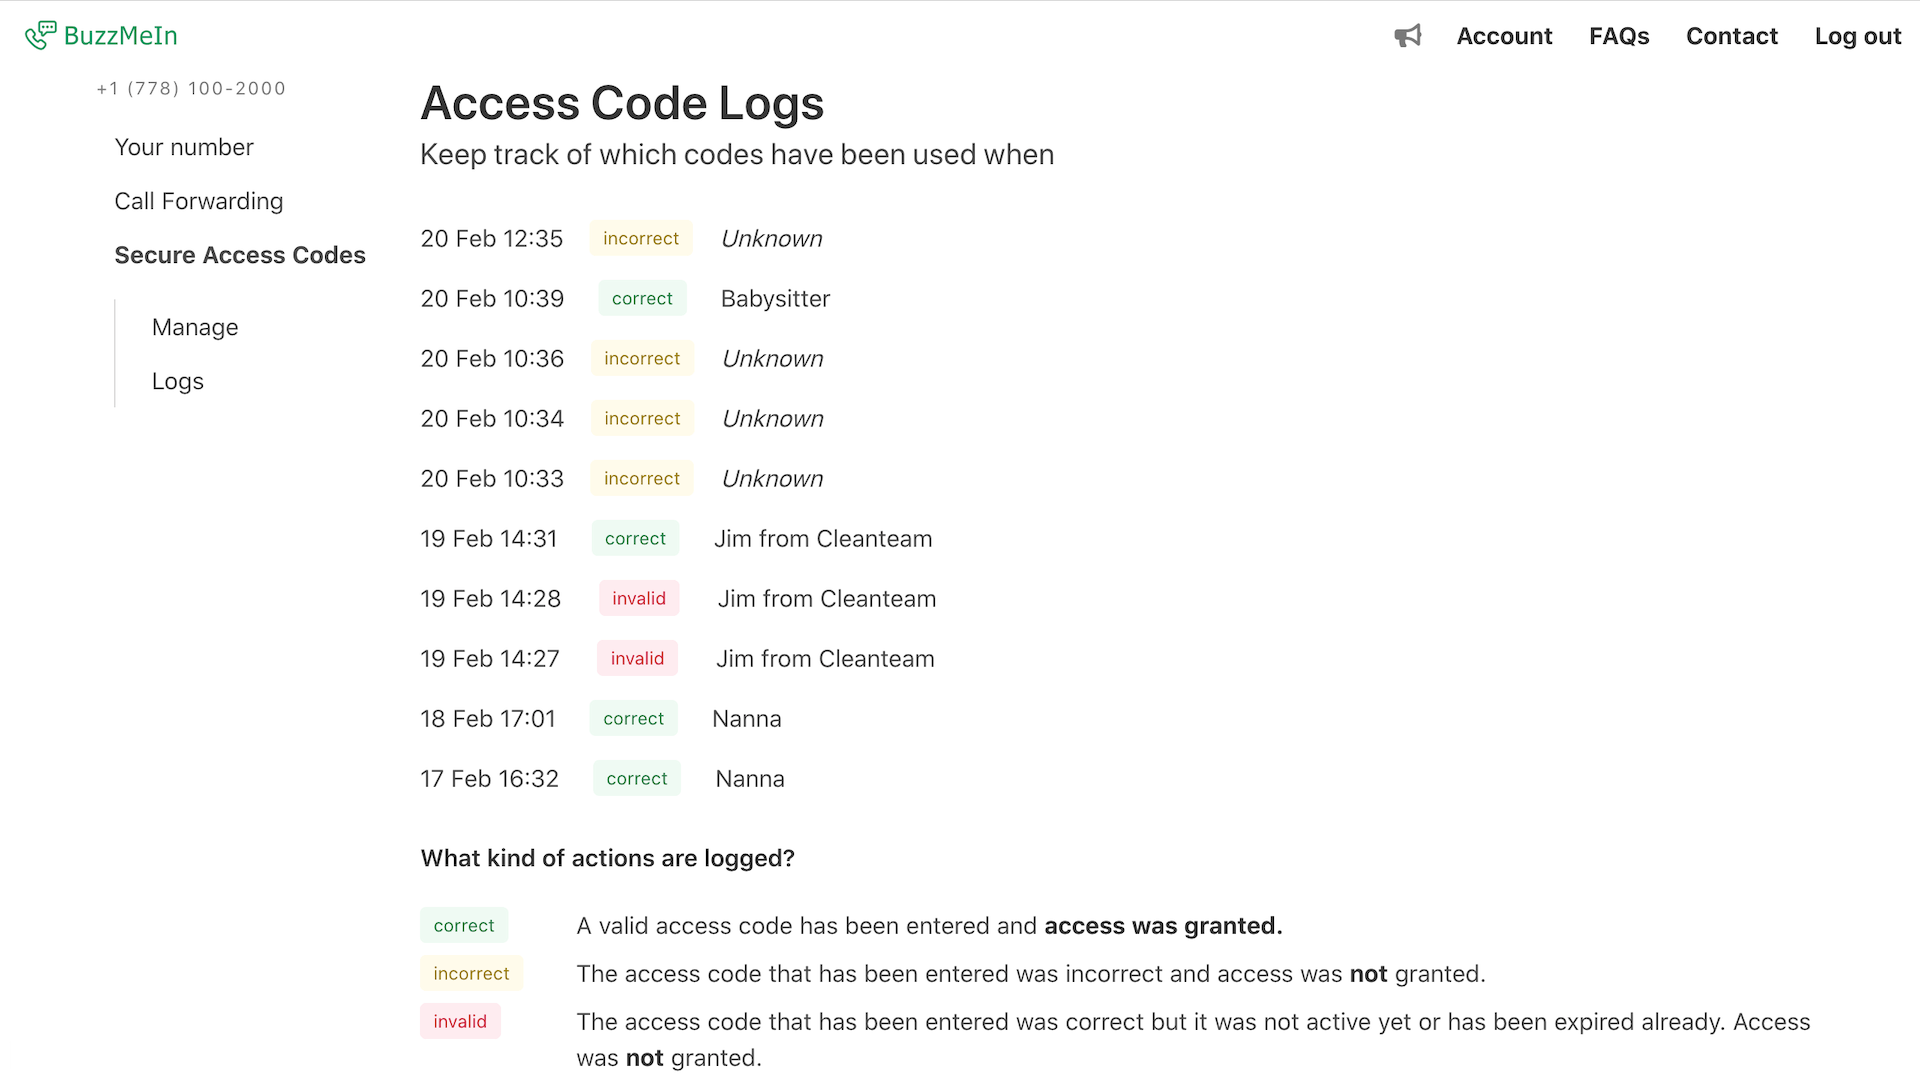Go to Manage access codes
The image size is (1920, 1090).
tap(195, 327)
